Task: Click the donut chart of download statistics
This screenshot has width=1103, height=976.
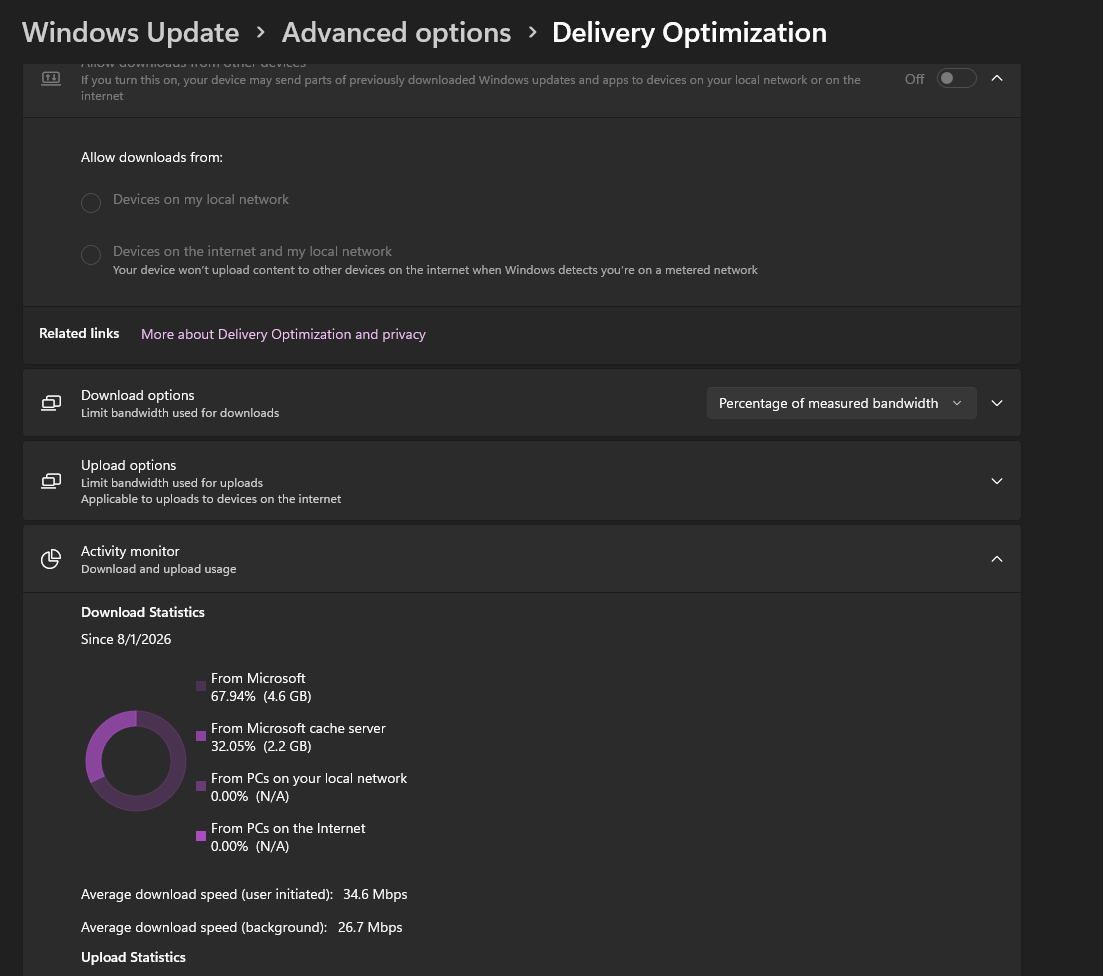Action: (136, 761)
